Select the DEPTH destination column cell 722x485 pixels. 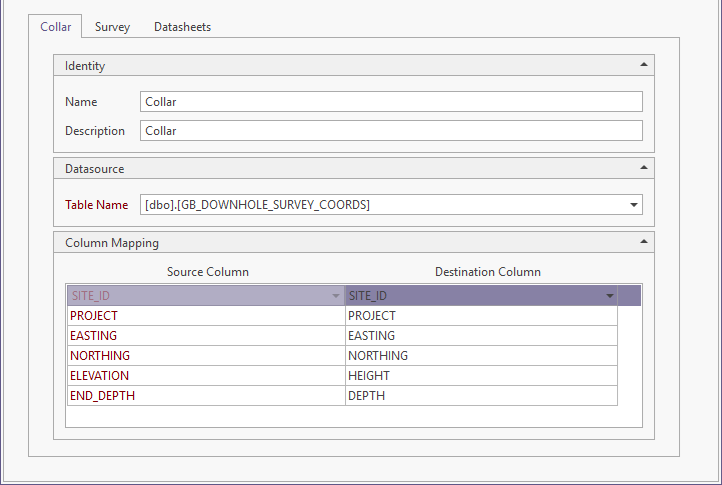[480, 396]
